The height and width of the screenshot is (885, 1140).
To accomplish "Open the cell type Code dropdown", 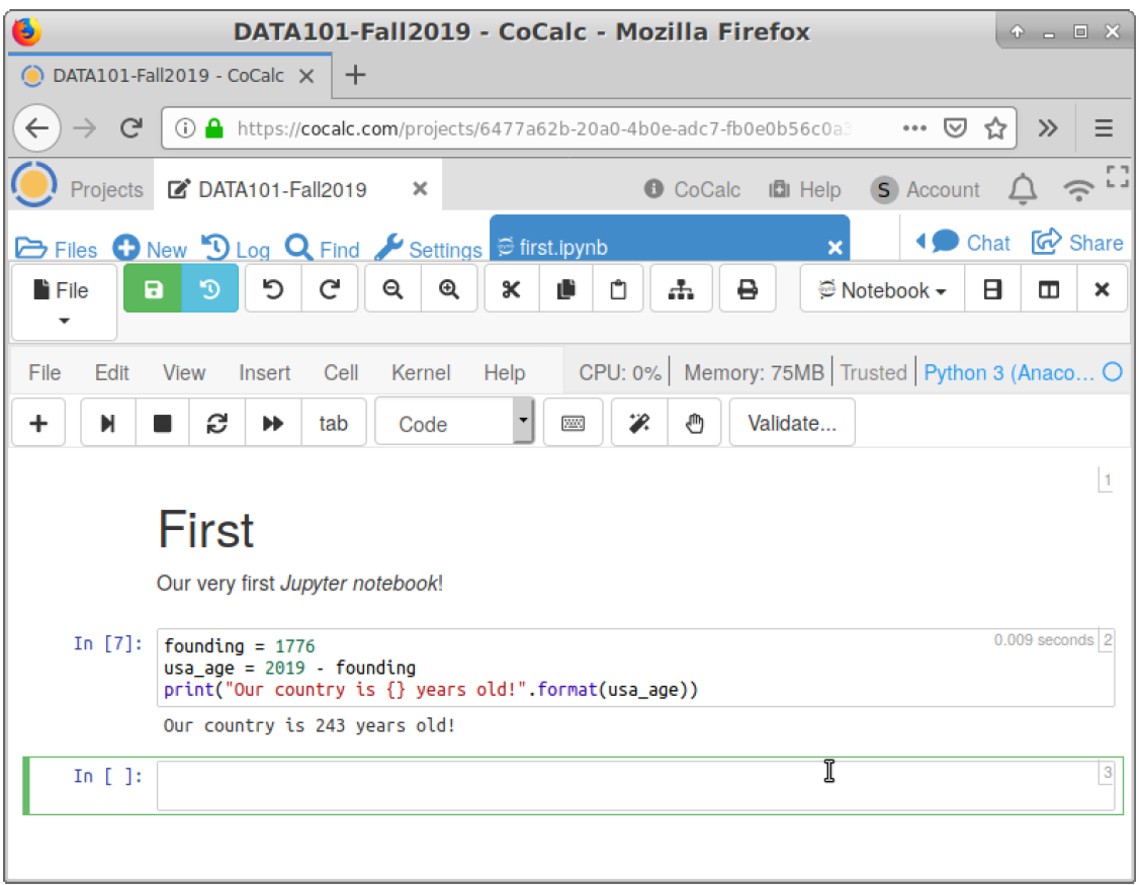I will [454, 421].
